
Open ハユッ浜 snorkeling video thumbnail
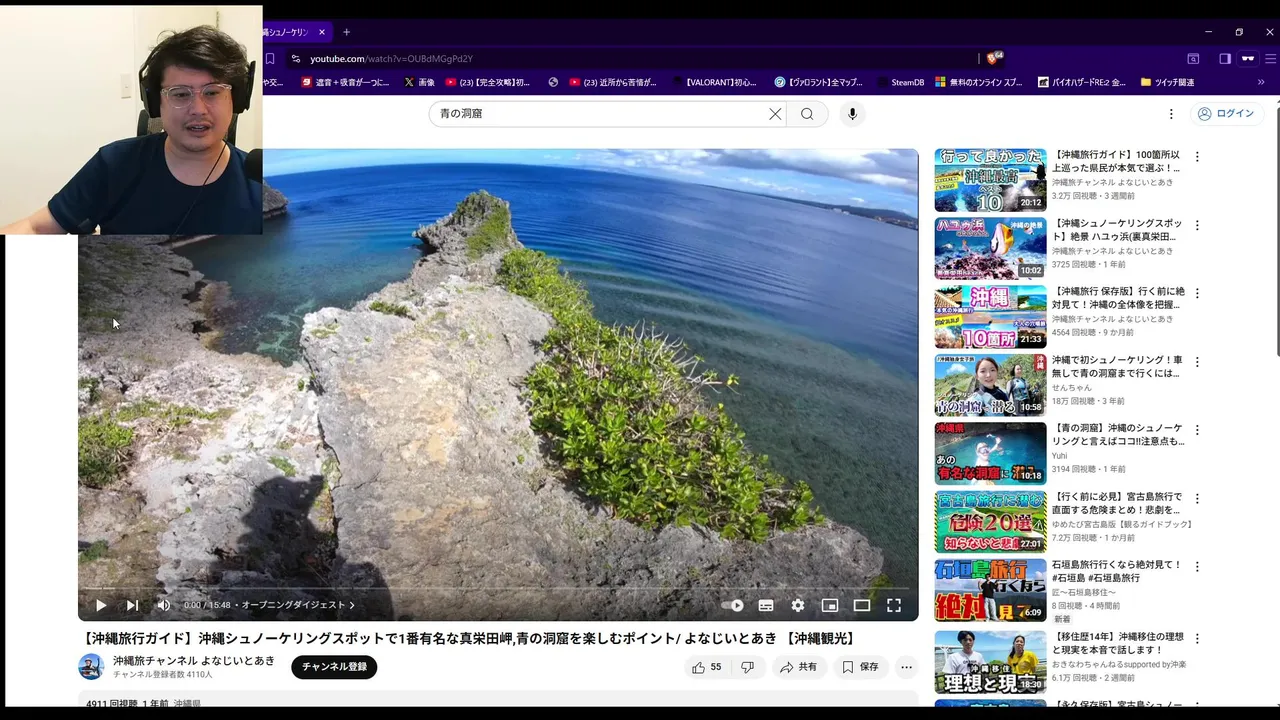990,248
